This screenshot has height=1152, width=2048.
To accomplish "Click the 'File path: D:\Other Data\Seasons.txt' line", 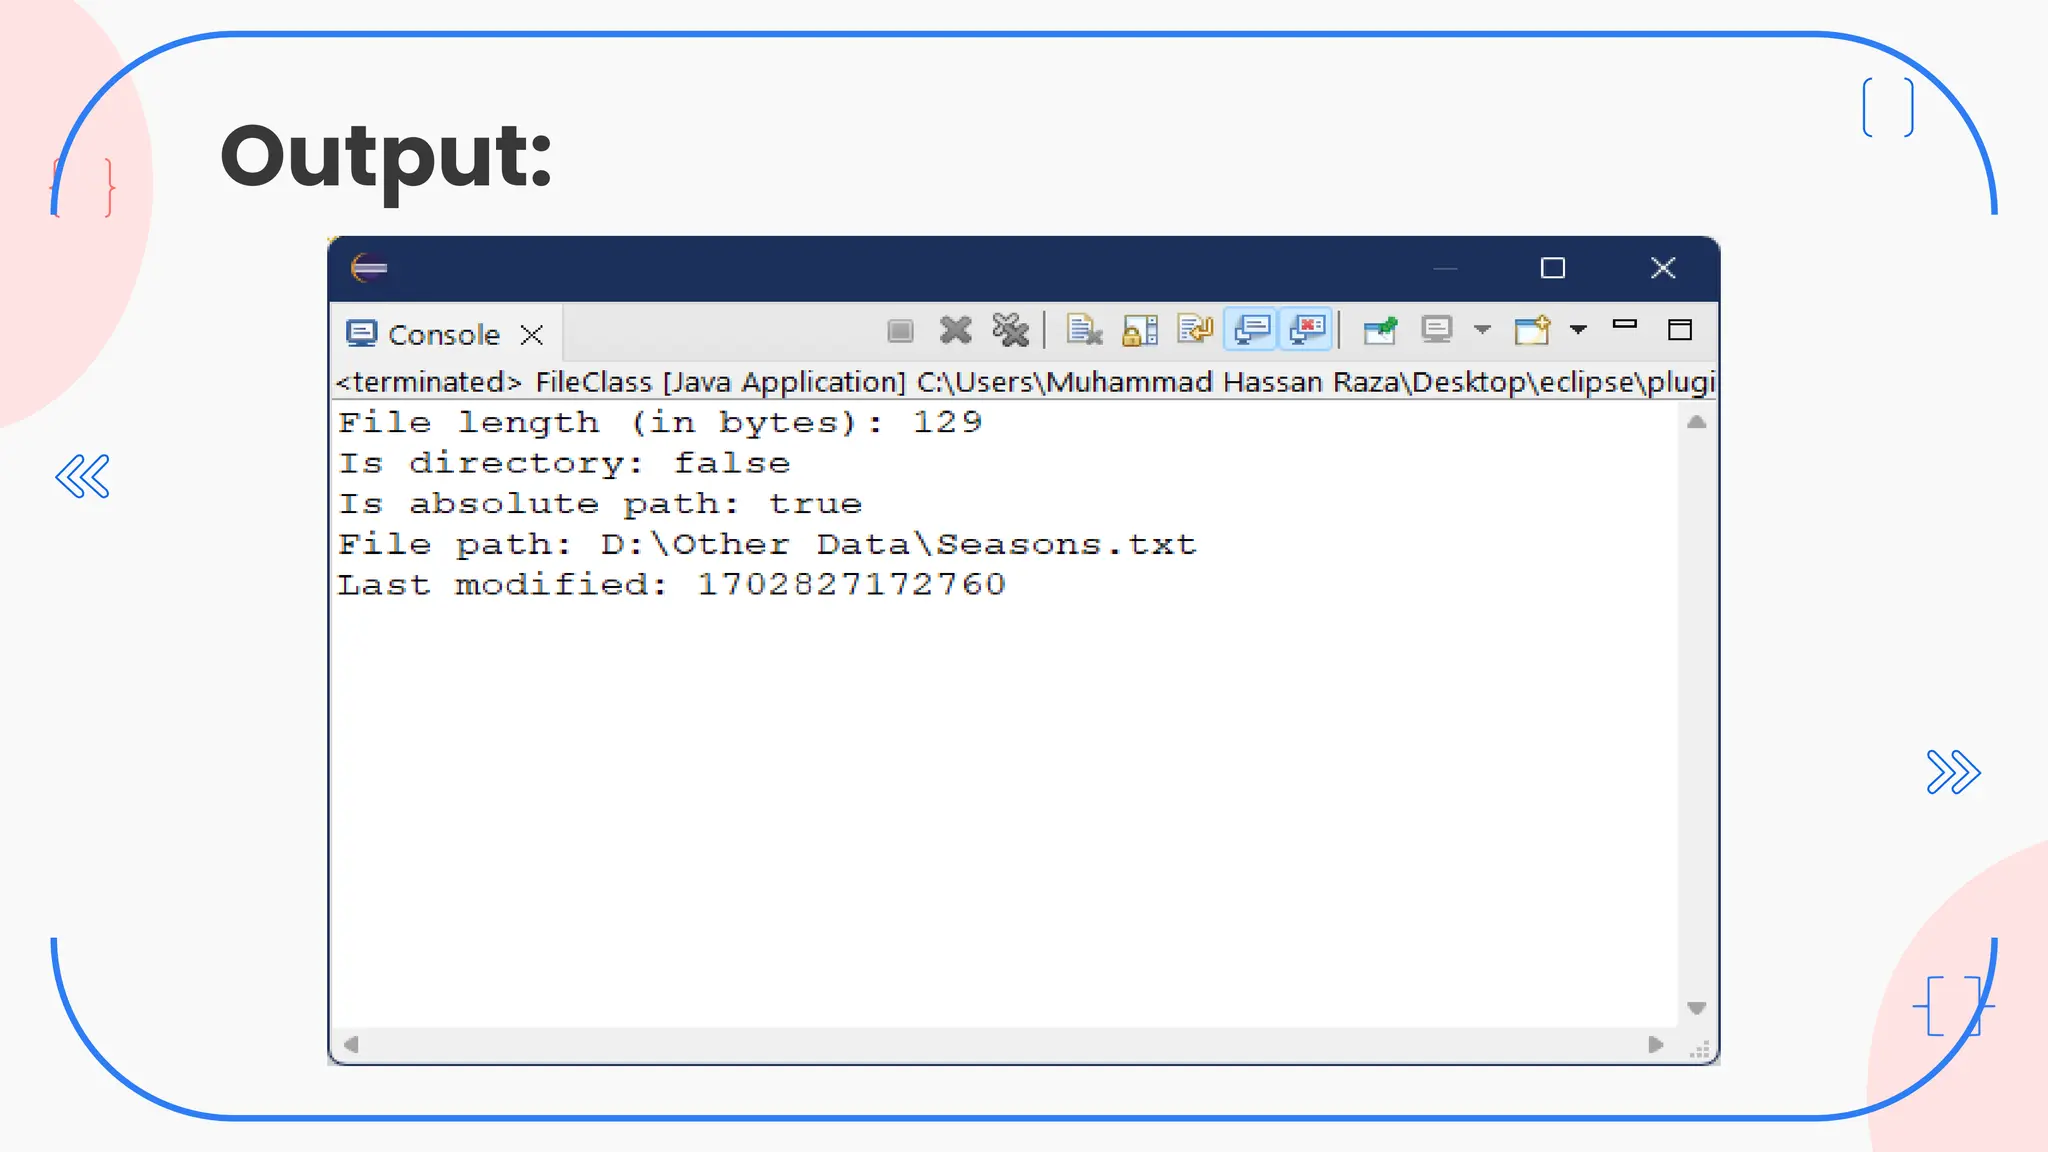I will (x=767, y=544).
